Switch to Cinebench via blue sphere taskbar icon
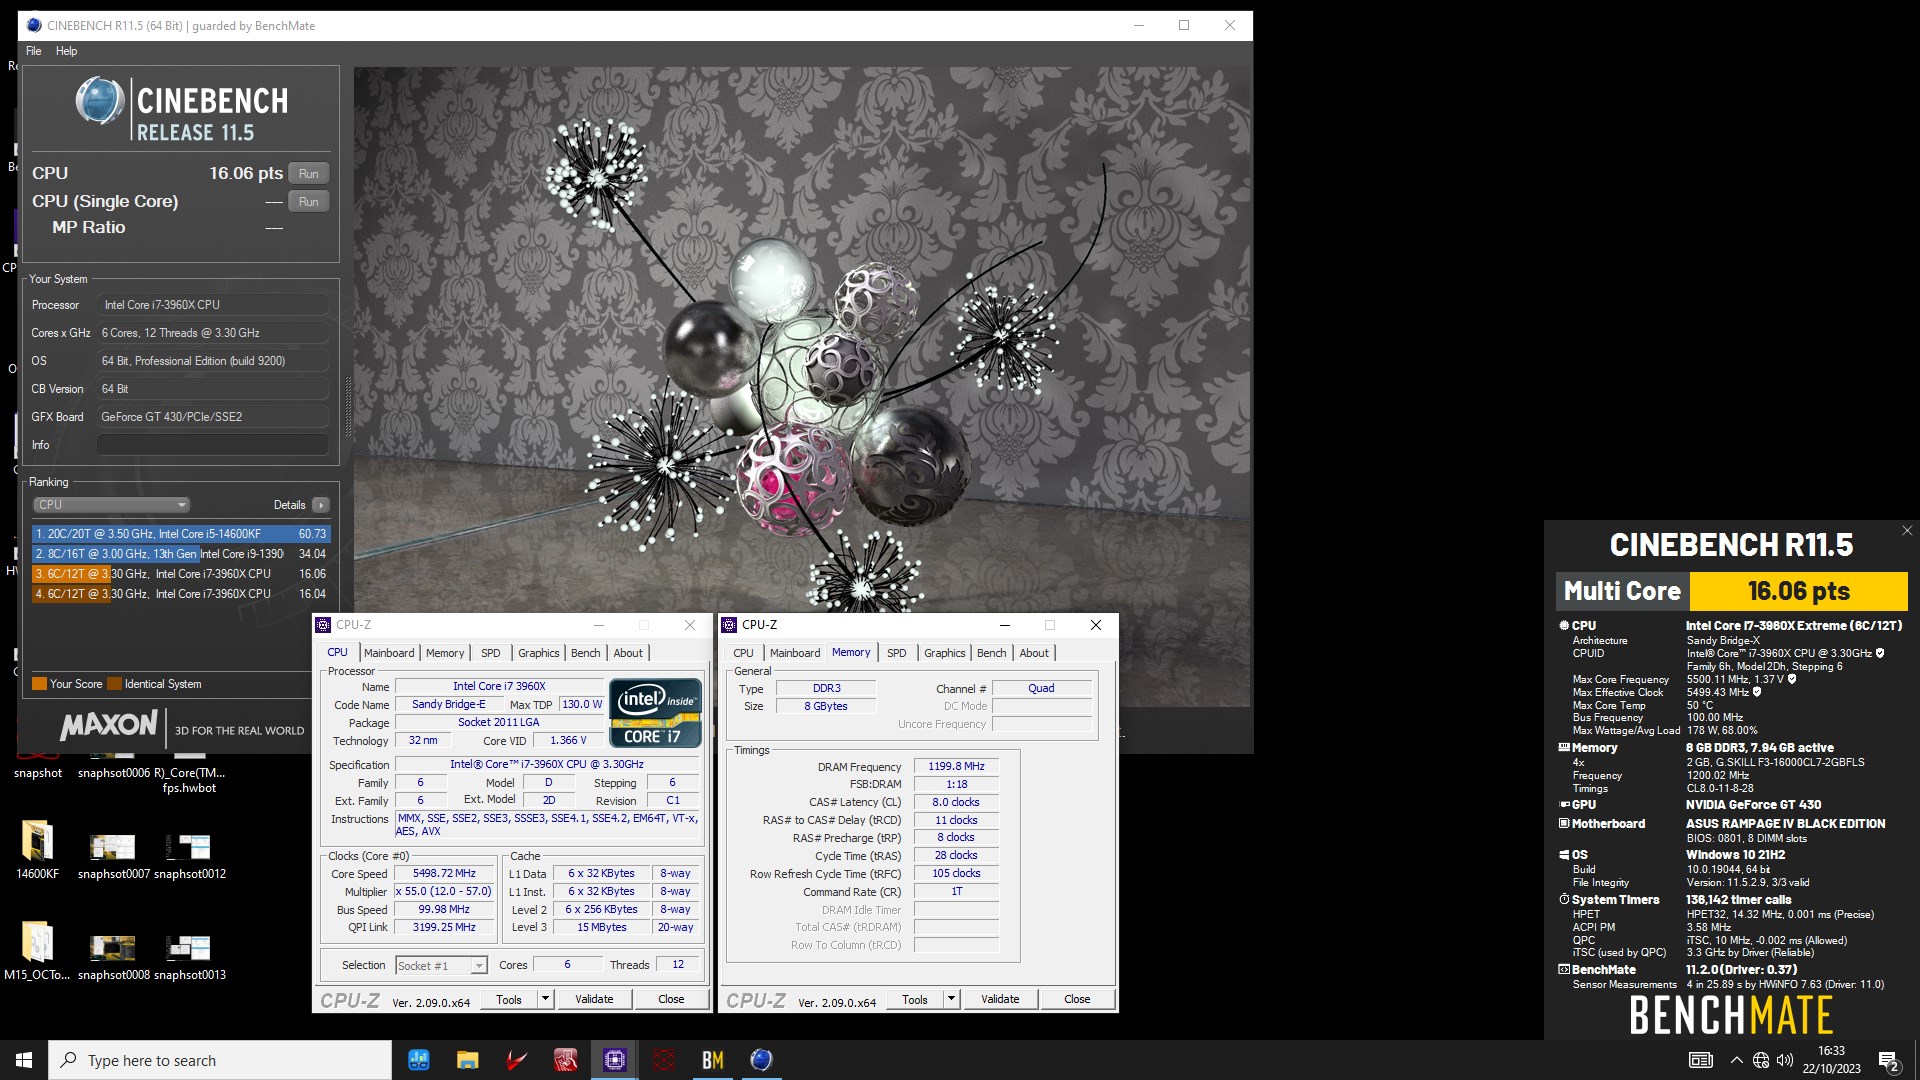Screen dimensions: 1920x1080 point(761,1060)
